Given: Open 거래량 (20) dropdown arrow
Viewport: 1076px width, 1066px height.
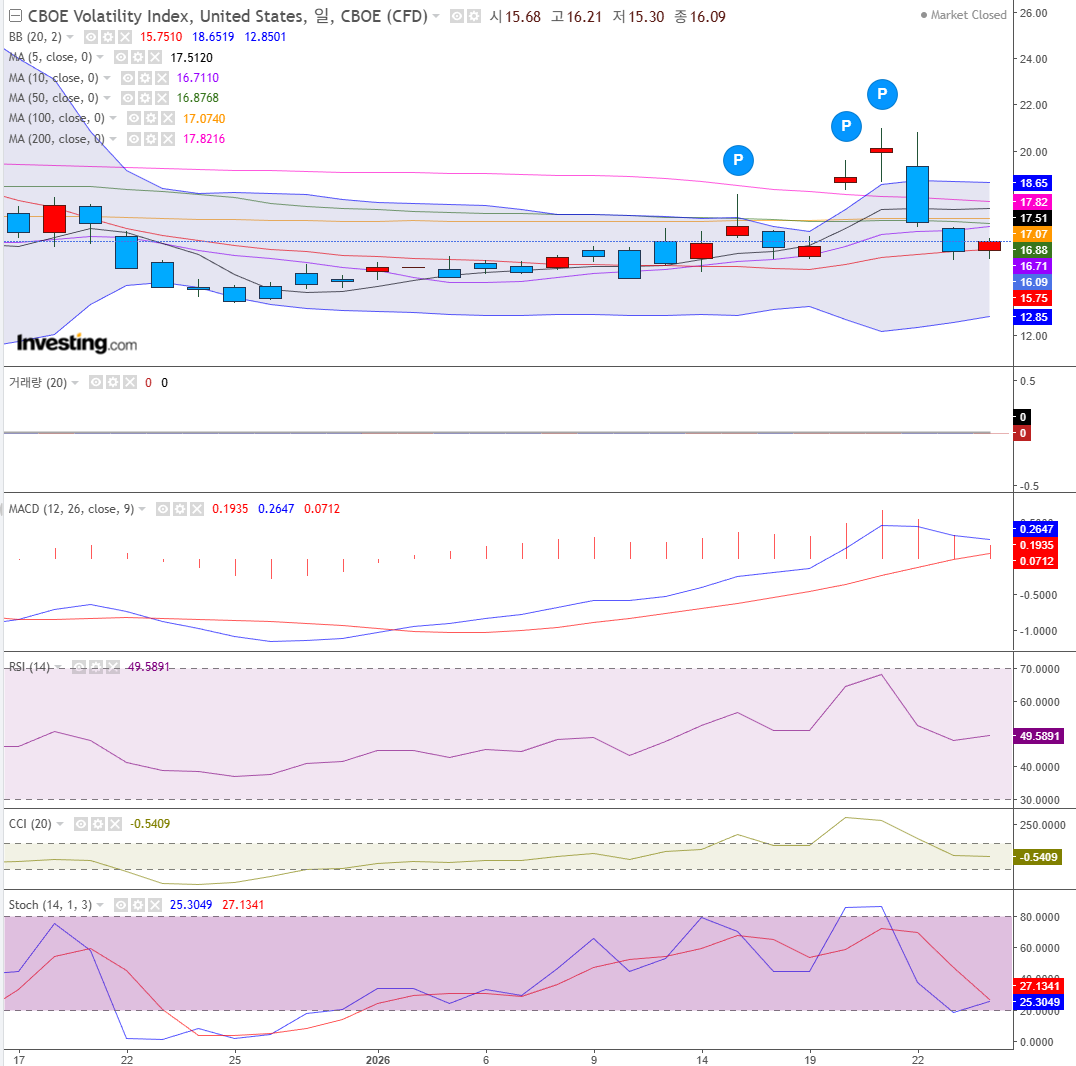Looking at the screenshot, I should point(75,383).
